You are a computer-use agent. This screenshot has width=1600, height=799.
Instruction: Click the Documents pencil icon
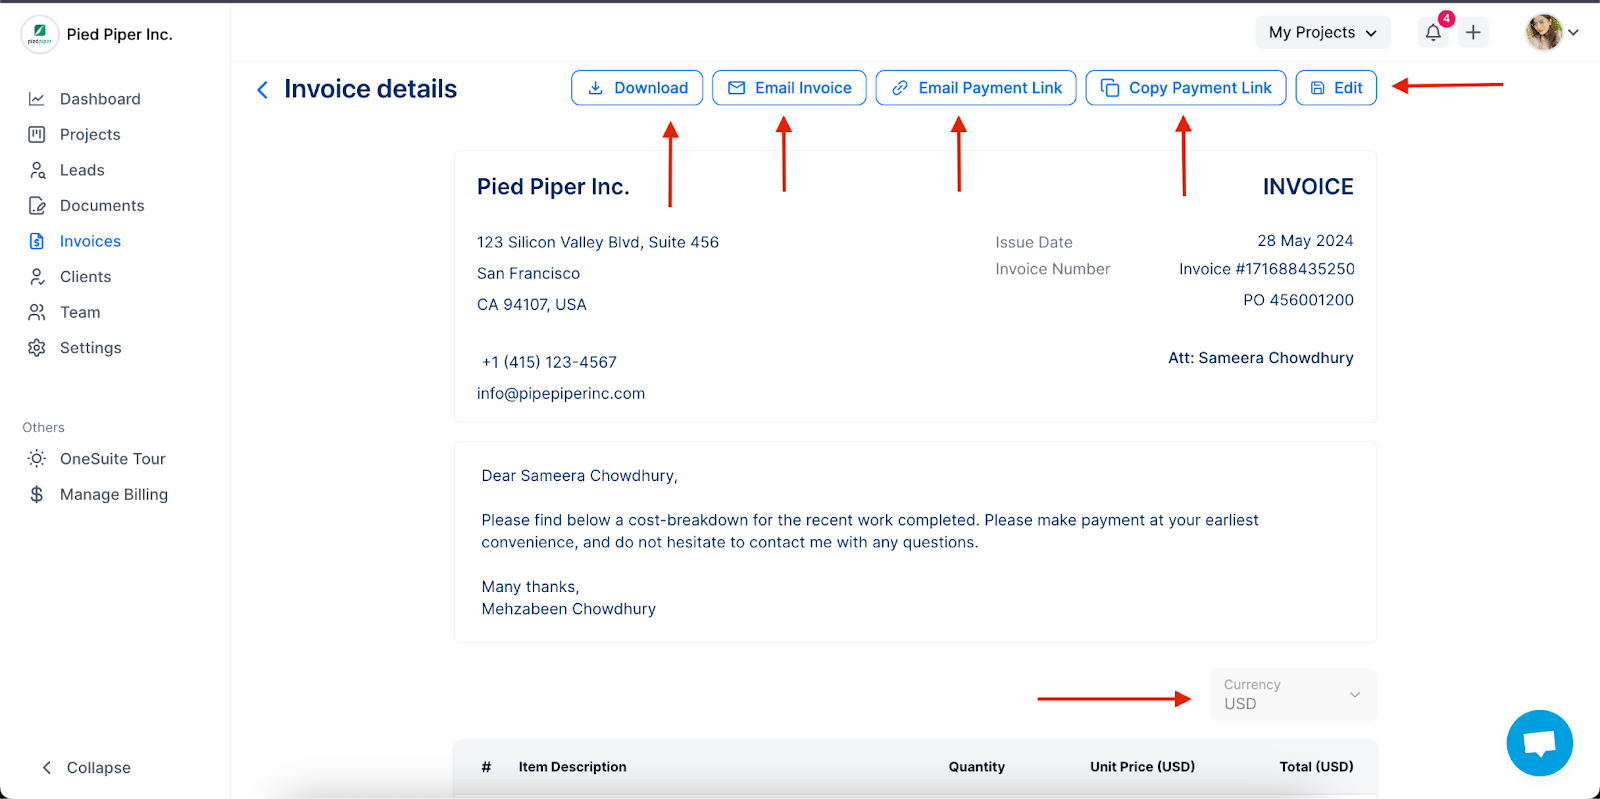(37, 205)
